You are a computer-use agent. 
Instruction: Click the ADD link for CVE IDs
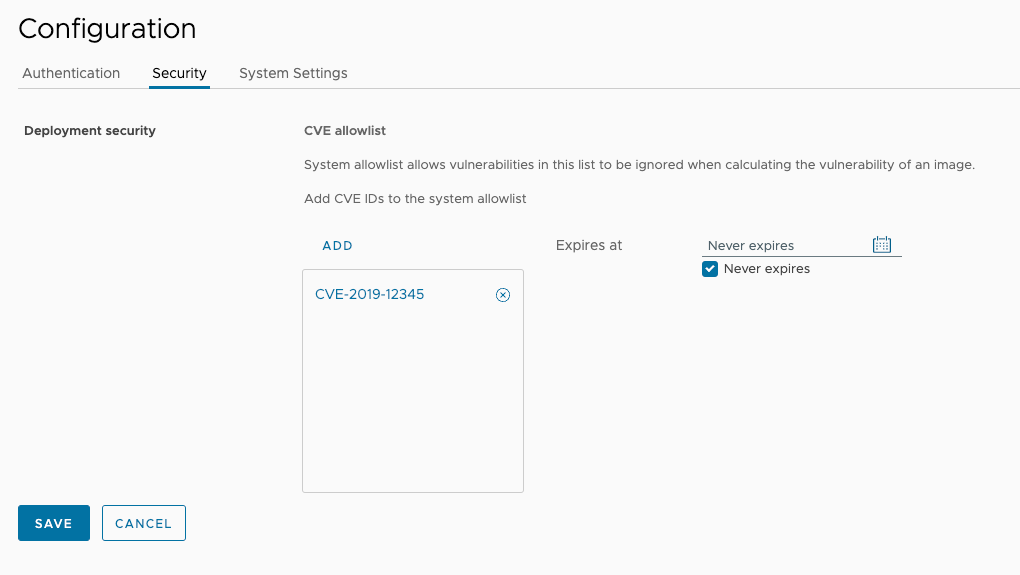[x=337, y=246]
